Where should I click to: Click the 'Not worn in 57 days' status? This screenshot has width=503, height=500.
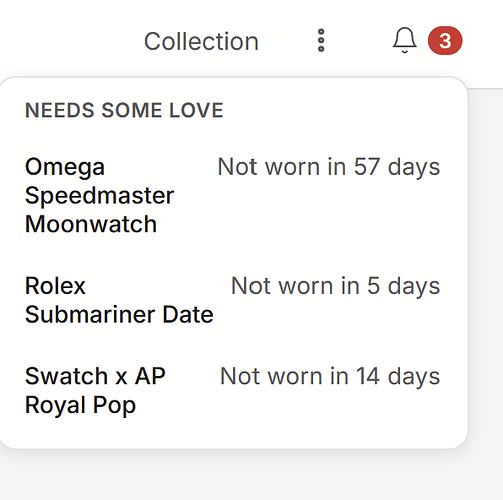click(x=329, y=167)
